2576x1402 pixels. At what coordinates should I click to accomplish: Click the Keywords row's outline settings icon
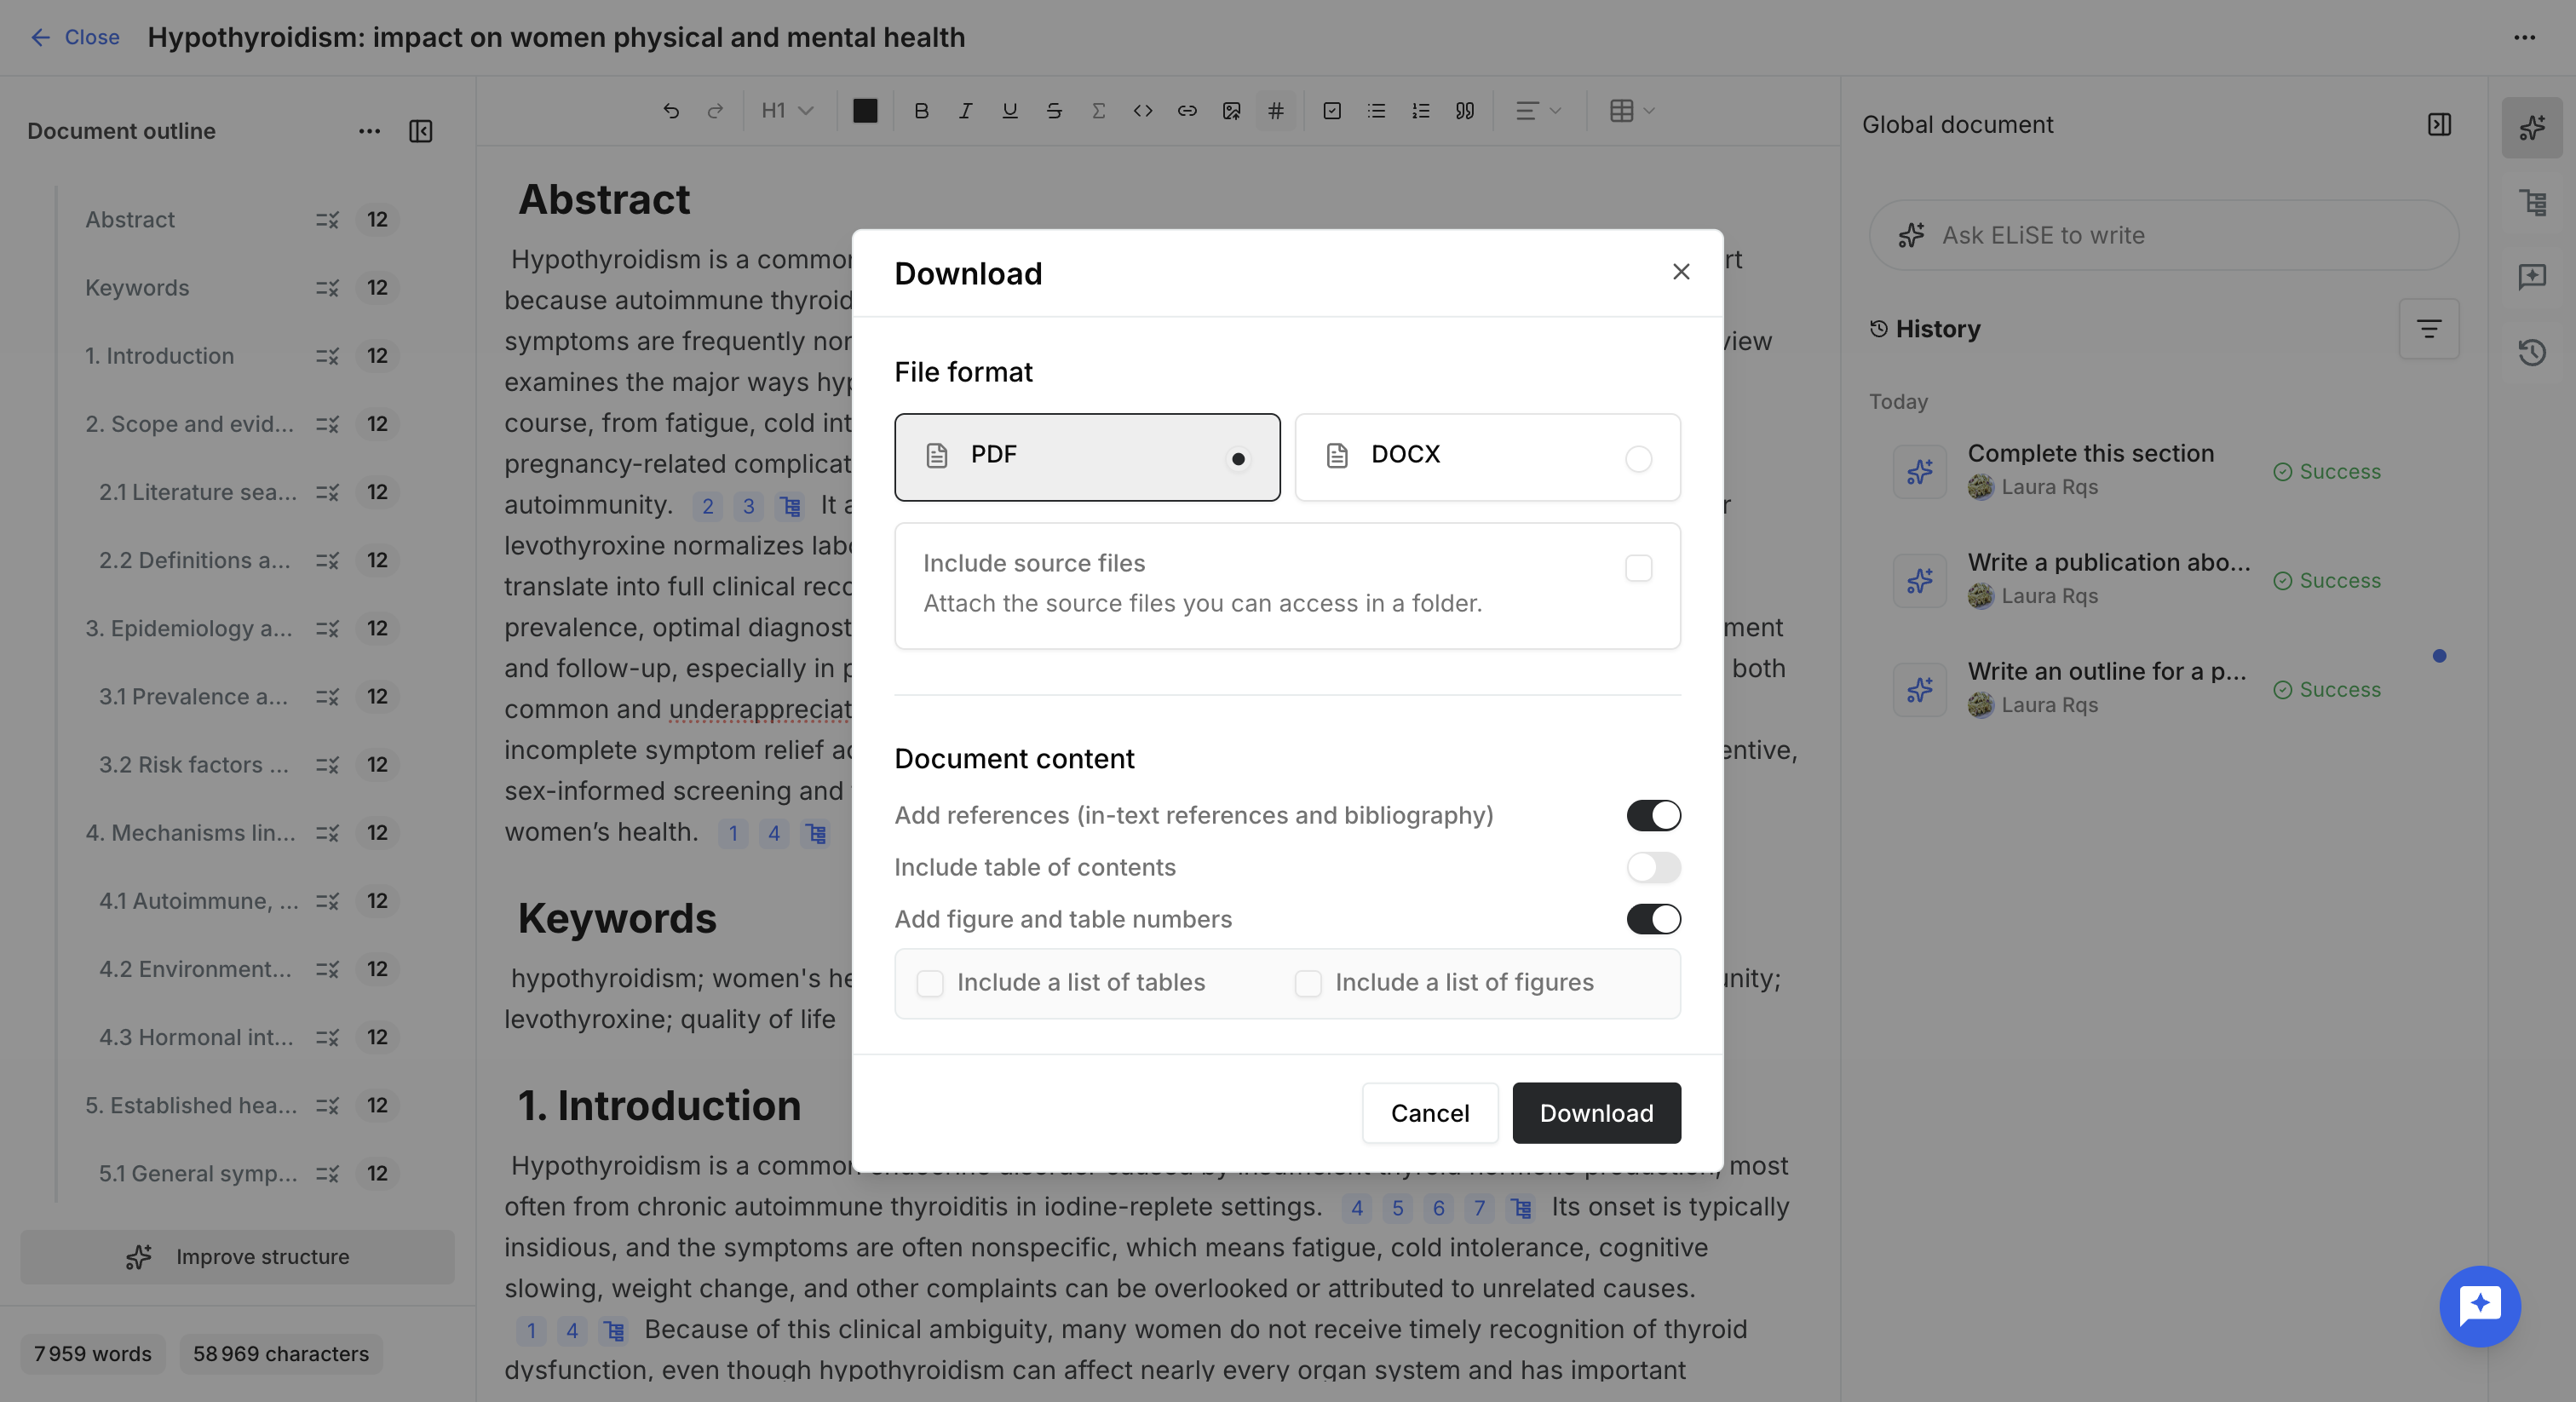(x=327, y=288)
